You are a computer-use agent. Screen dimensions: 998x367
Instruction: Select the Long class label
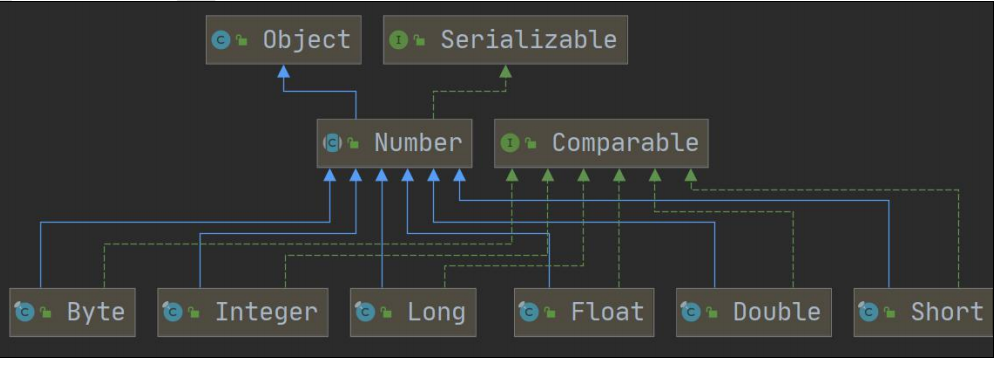436,313
